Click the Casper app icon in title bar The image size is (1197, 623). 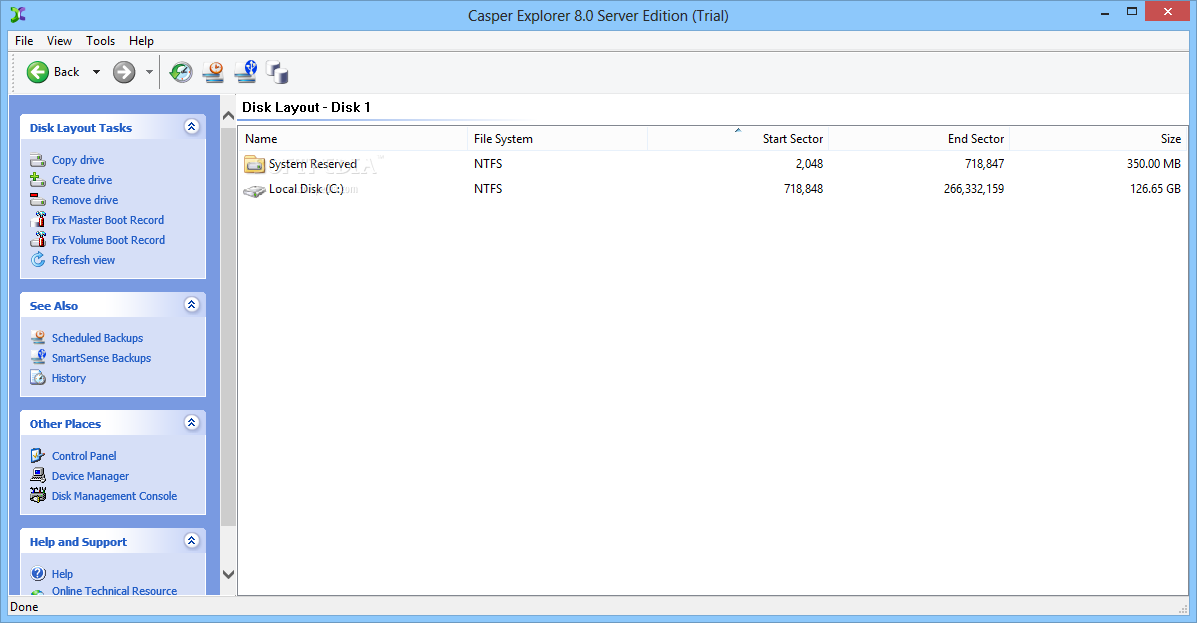[18, 15]
